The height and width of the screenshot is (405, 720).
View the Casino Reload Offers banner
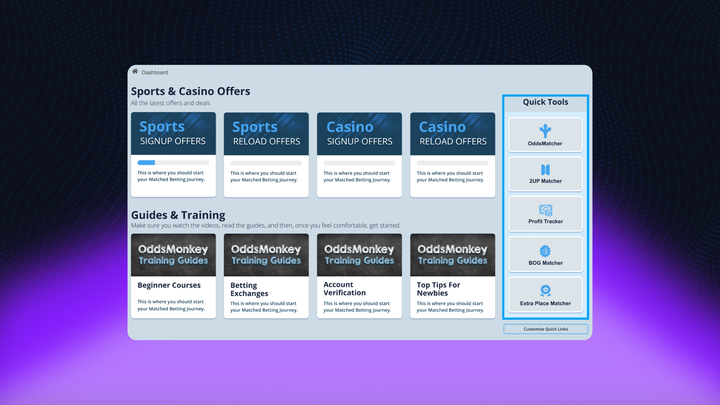pos(452,133)
